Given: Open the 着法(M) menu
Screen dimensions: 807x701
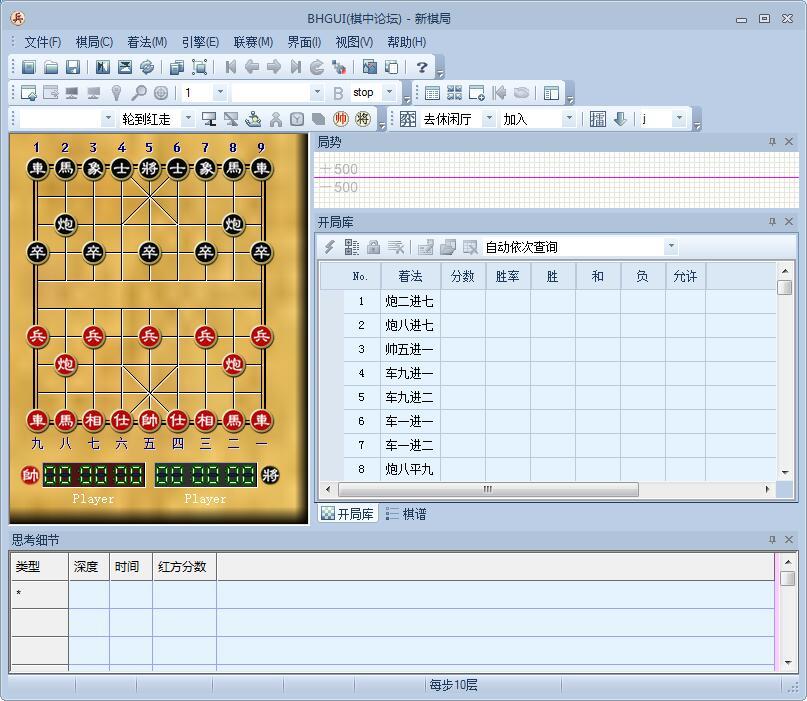Looking at the screenshot, I should [147, 42].
